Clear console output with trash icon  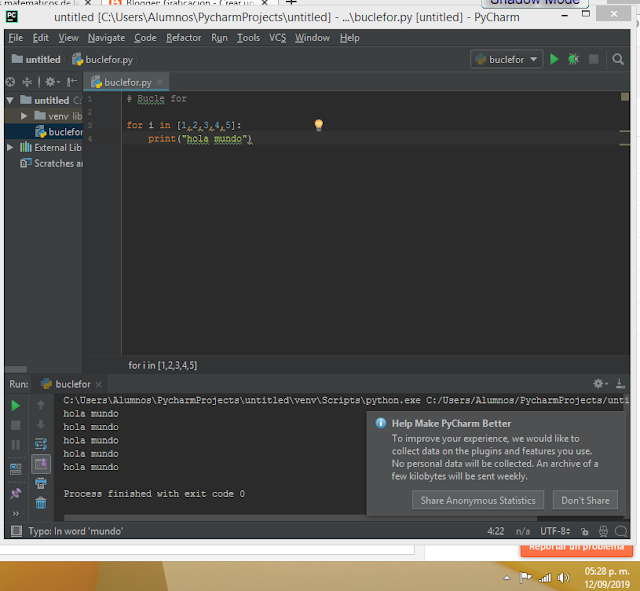[x=40, y=503]
